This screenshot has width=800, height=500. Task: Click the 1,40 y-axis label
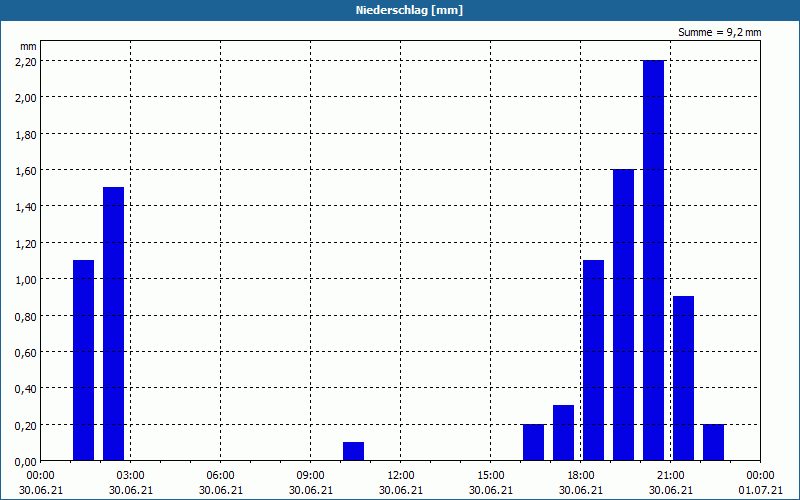tap(26, 207)
